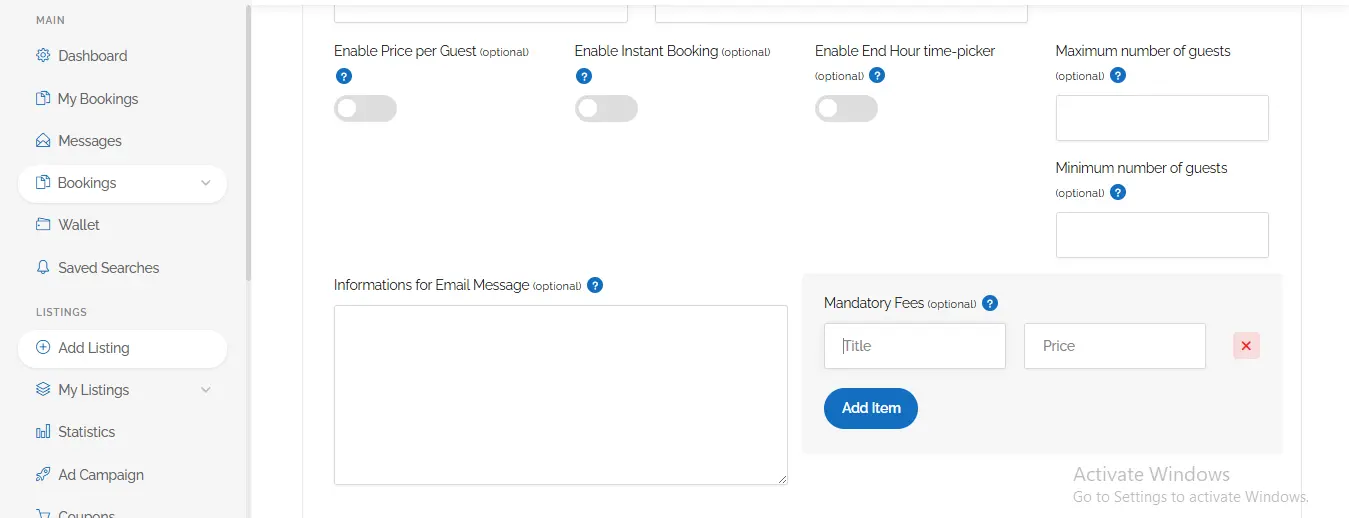Screen dimensions: 1349x518
Task: Remove the mandatory fee row with red X
Action: click(x=1246, y=346)
